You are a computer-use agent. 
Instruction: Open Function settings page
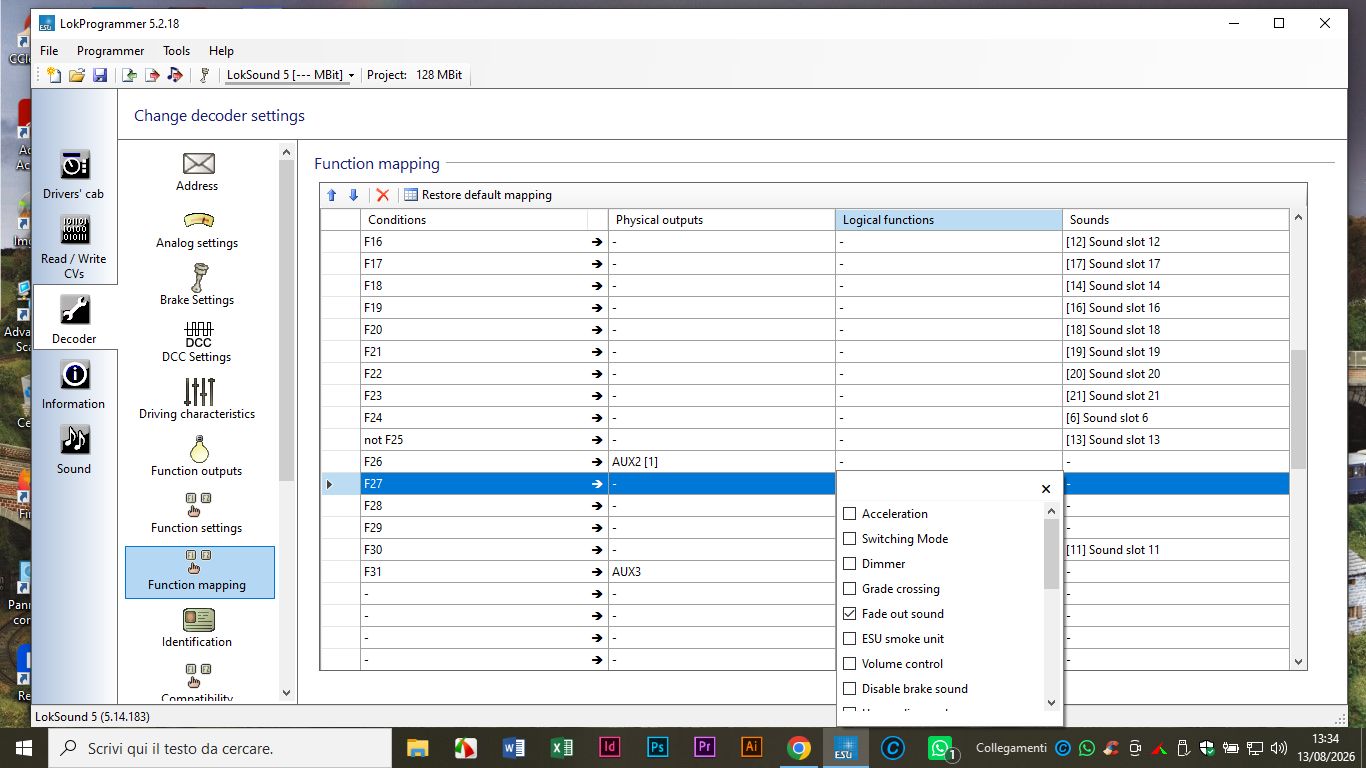point(198,514)
